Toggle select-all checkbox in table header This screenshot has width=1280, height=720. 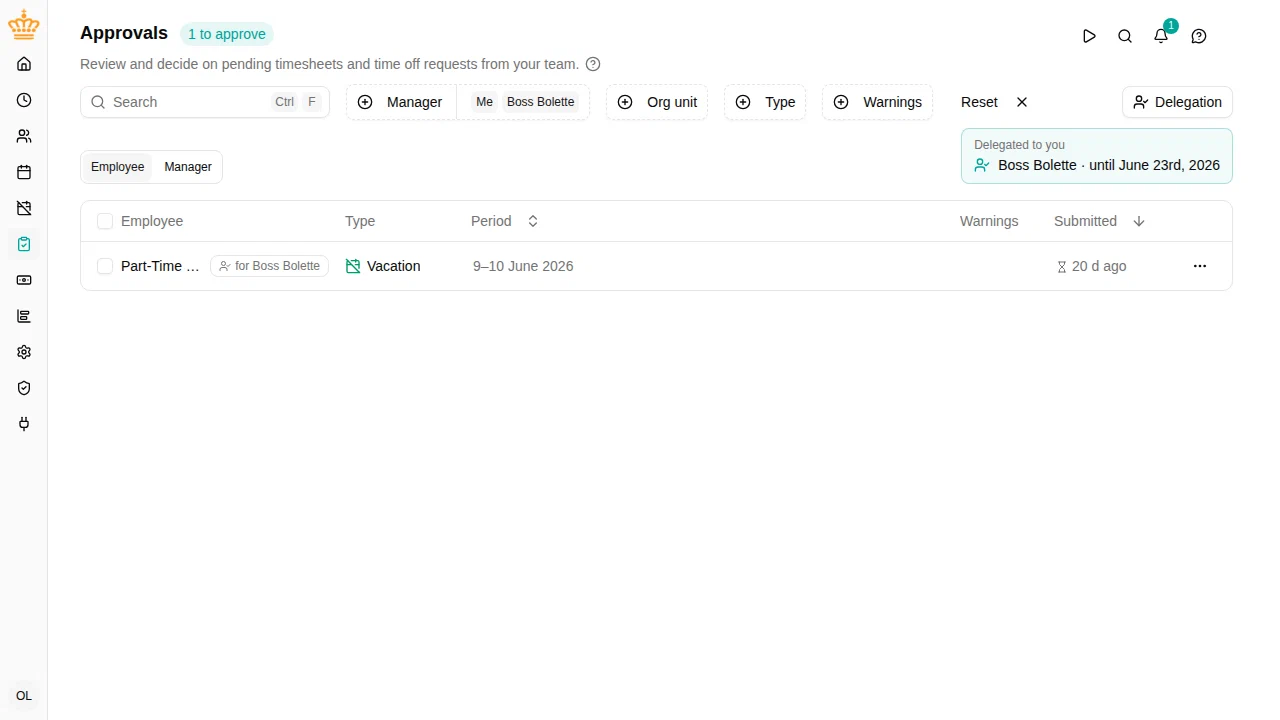(x=105, y=221)
